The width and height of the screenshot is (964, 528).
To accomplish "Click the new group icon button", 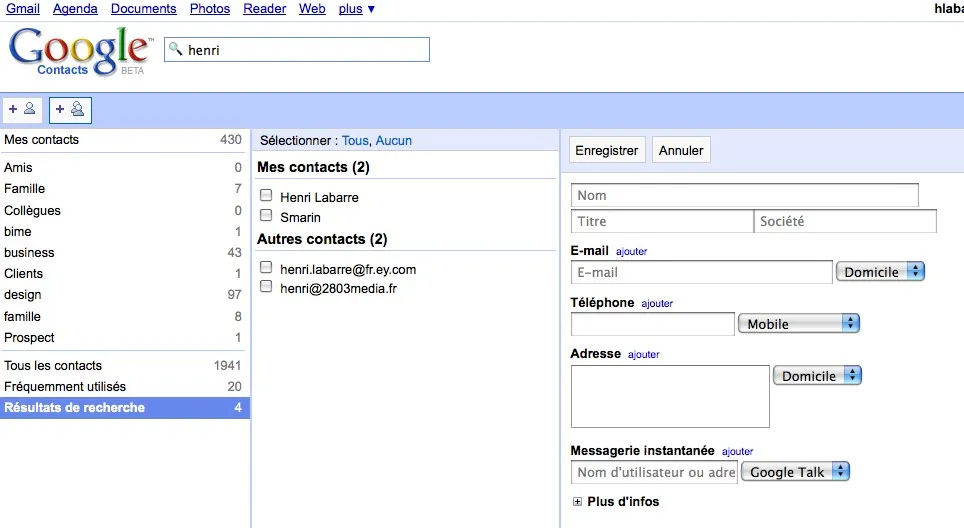I will tap(70, 110).
